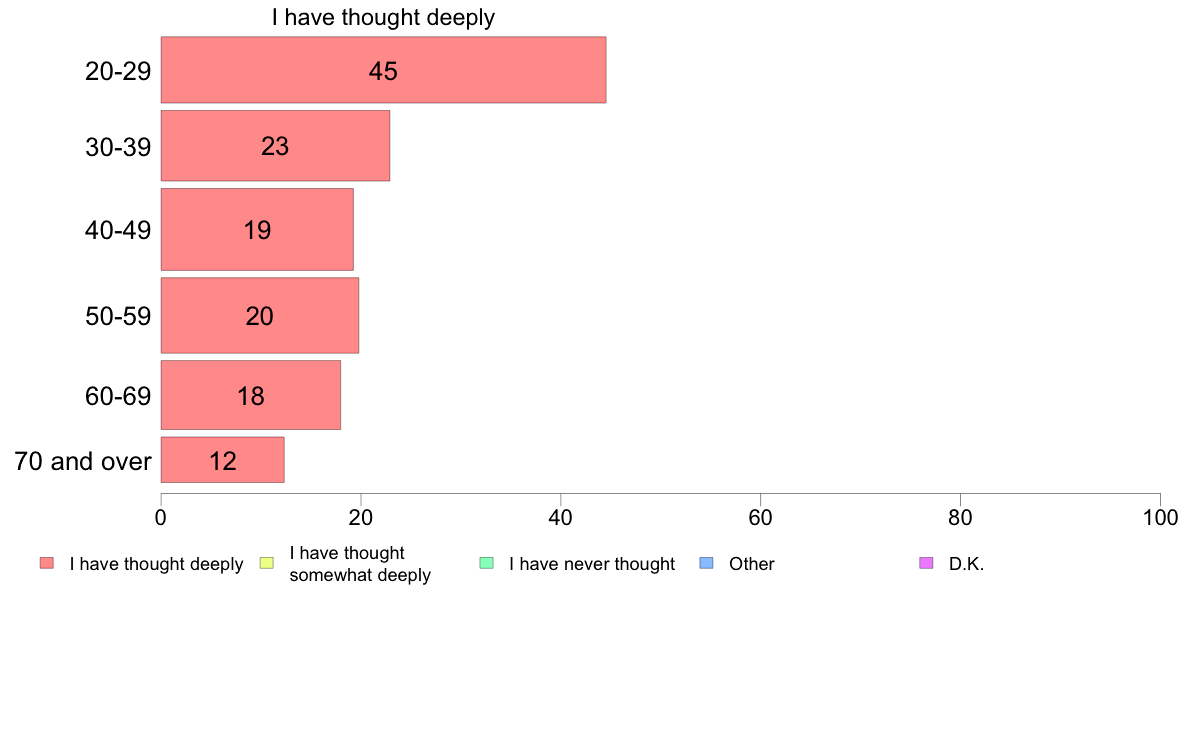Click the 40 tick on x-axis

pos(561,518)
